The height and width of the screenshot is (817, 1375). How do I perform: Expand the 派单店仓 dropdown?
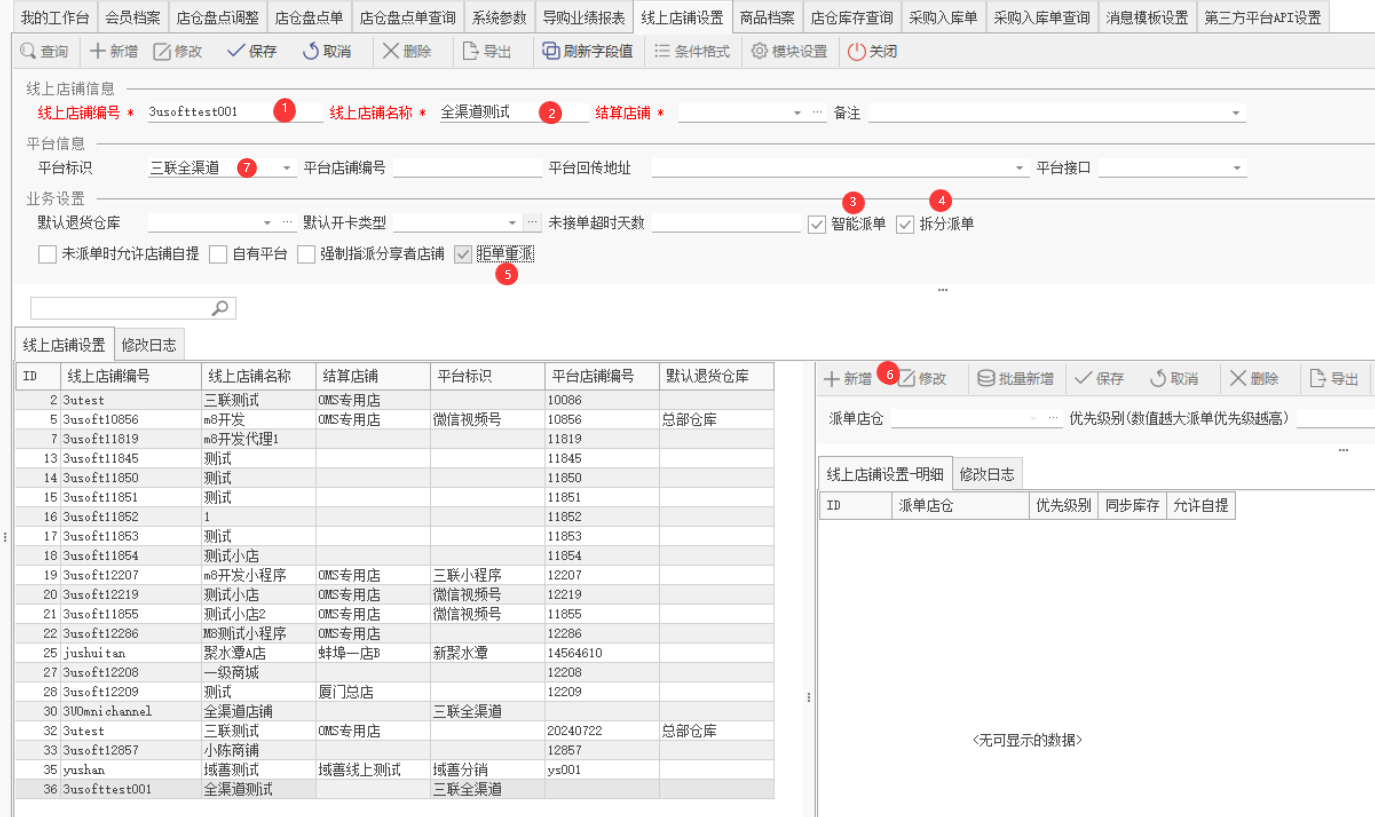(x=1033, y=418)
